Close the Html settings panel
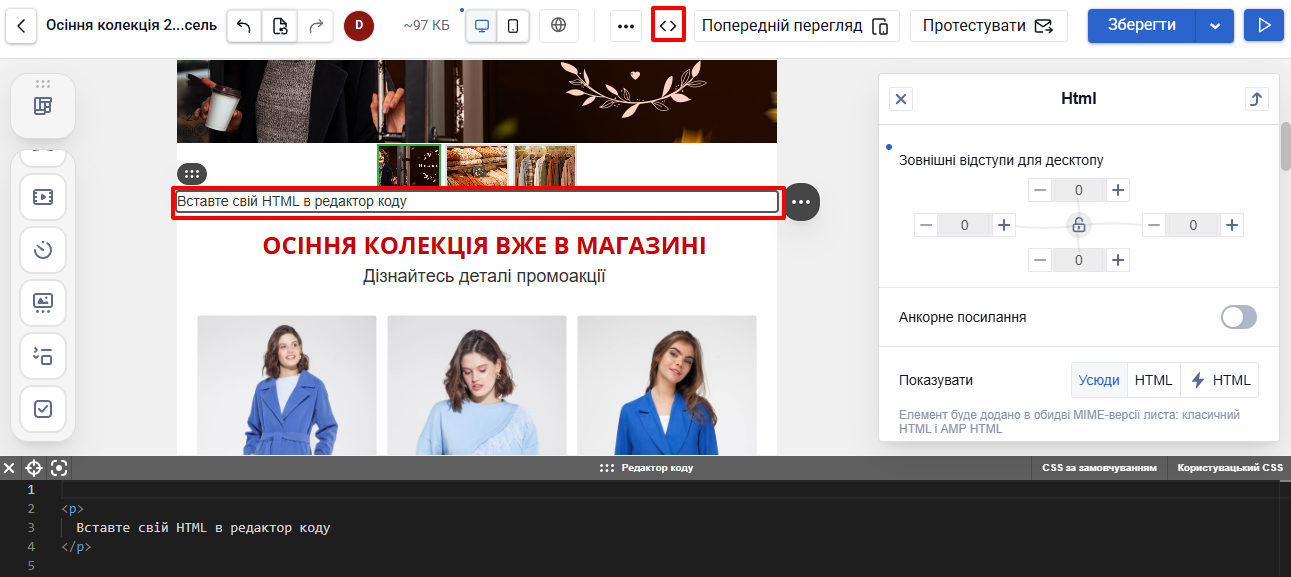Image resolution: width=1291 pixels, height=577 pixels. [x=901, y=99]
